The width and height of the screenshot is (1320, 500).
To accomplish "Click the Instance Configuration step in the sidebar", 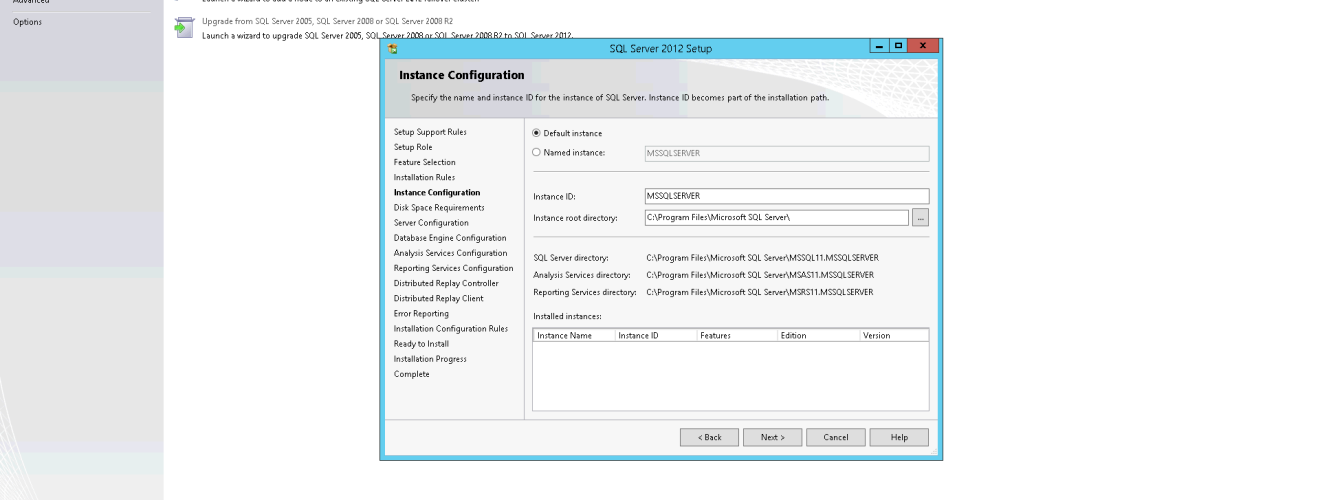I will click(437, 192).
